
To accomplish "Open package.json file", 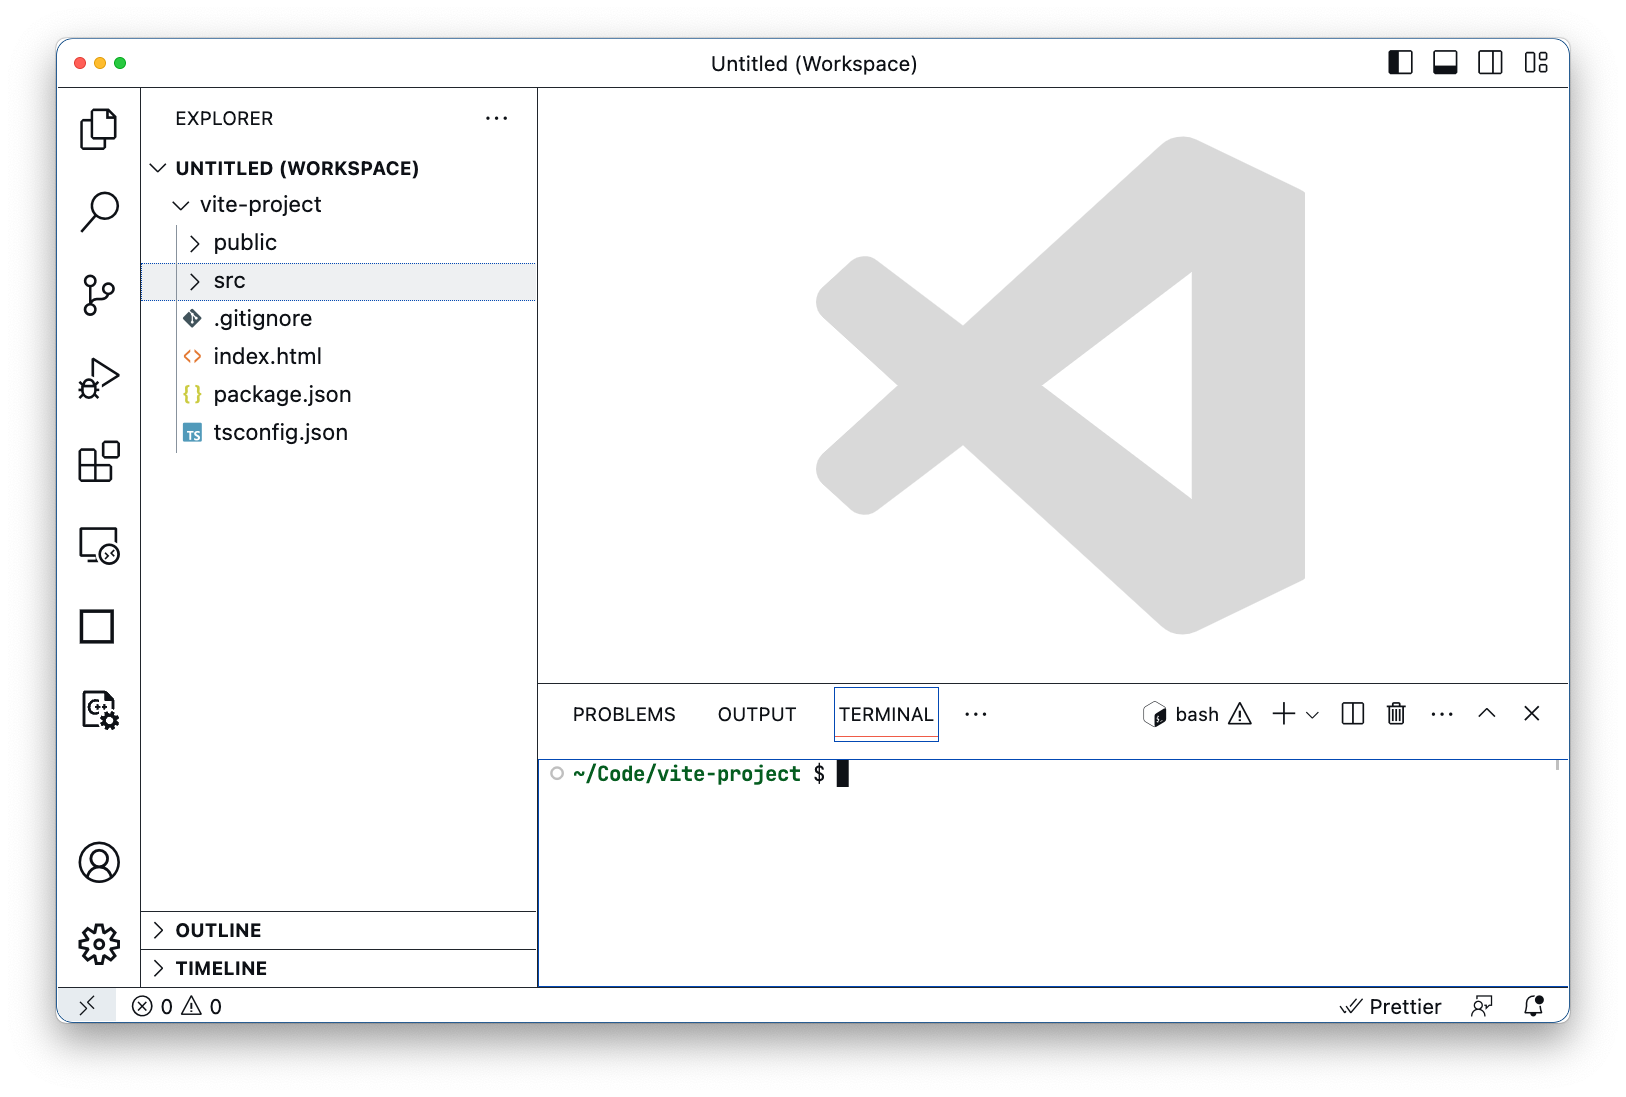I will click(x=282, y=395).
